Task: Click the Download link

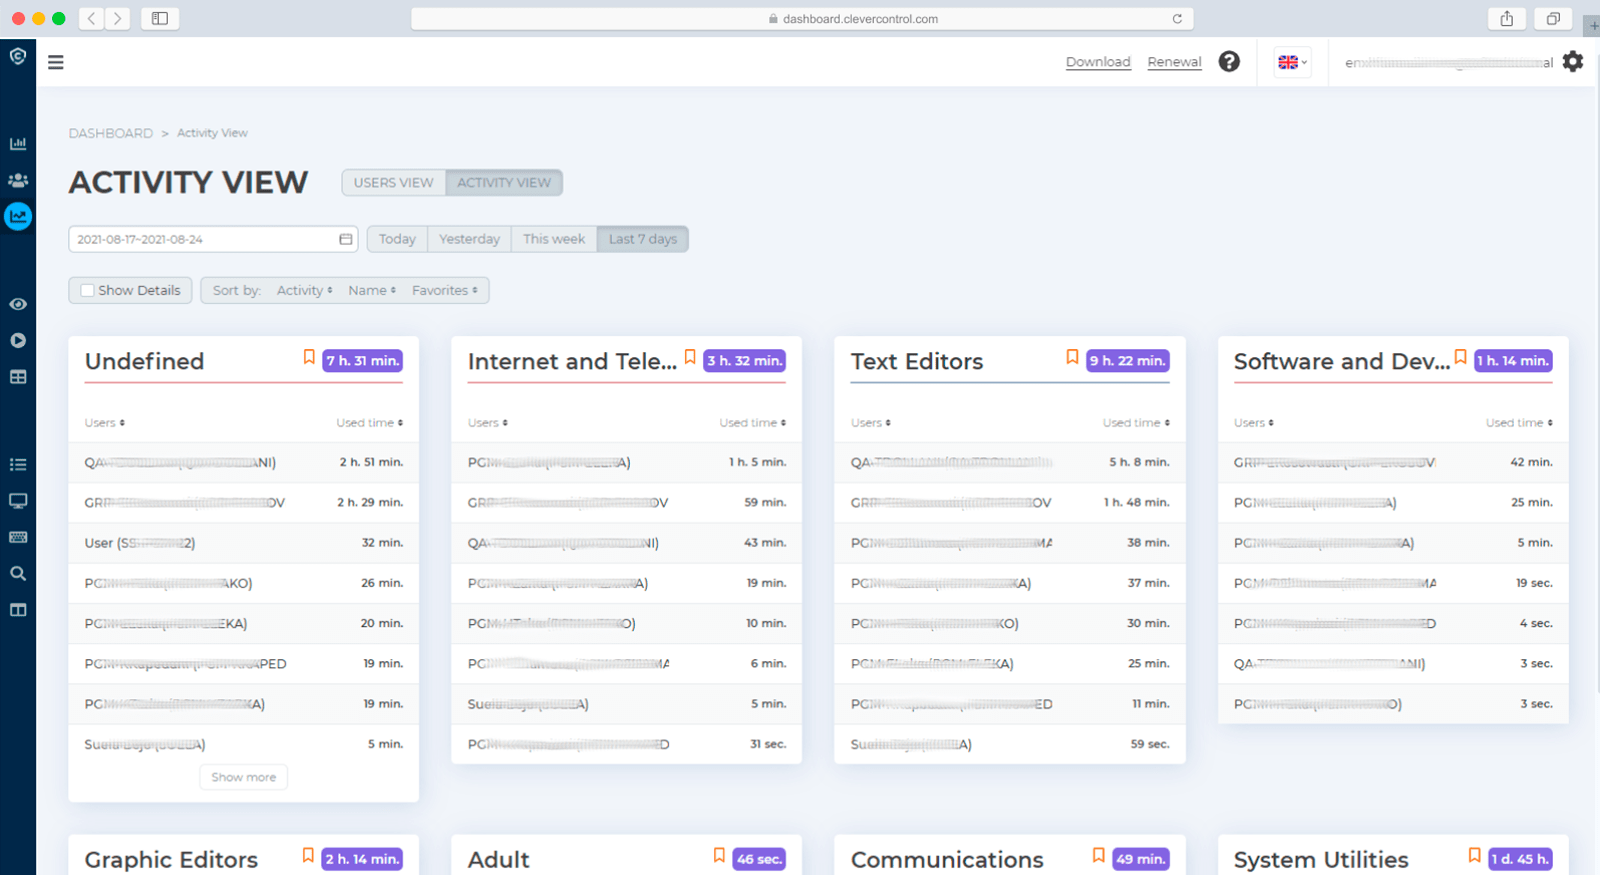Action: click(x=1097, y=62)
